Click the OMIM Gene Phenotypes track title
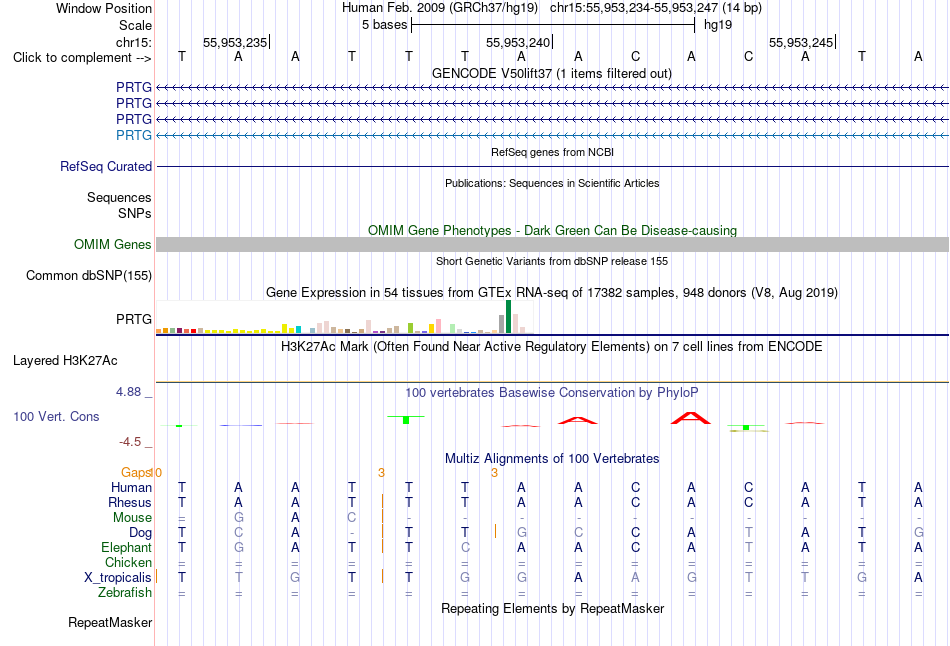Viewport: 950px width, 646px height. 553,230
